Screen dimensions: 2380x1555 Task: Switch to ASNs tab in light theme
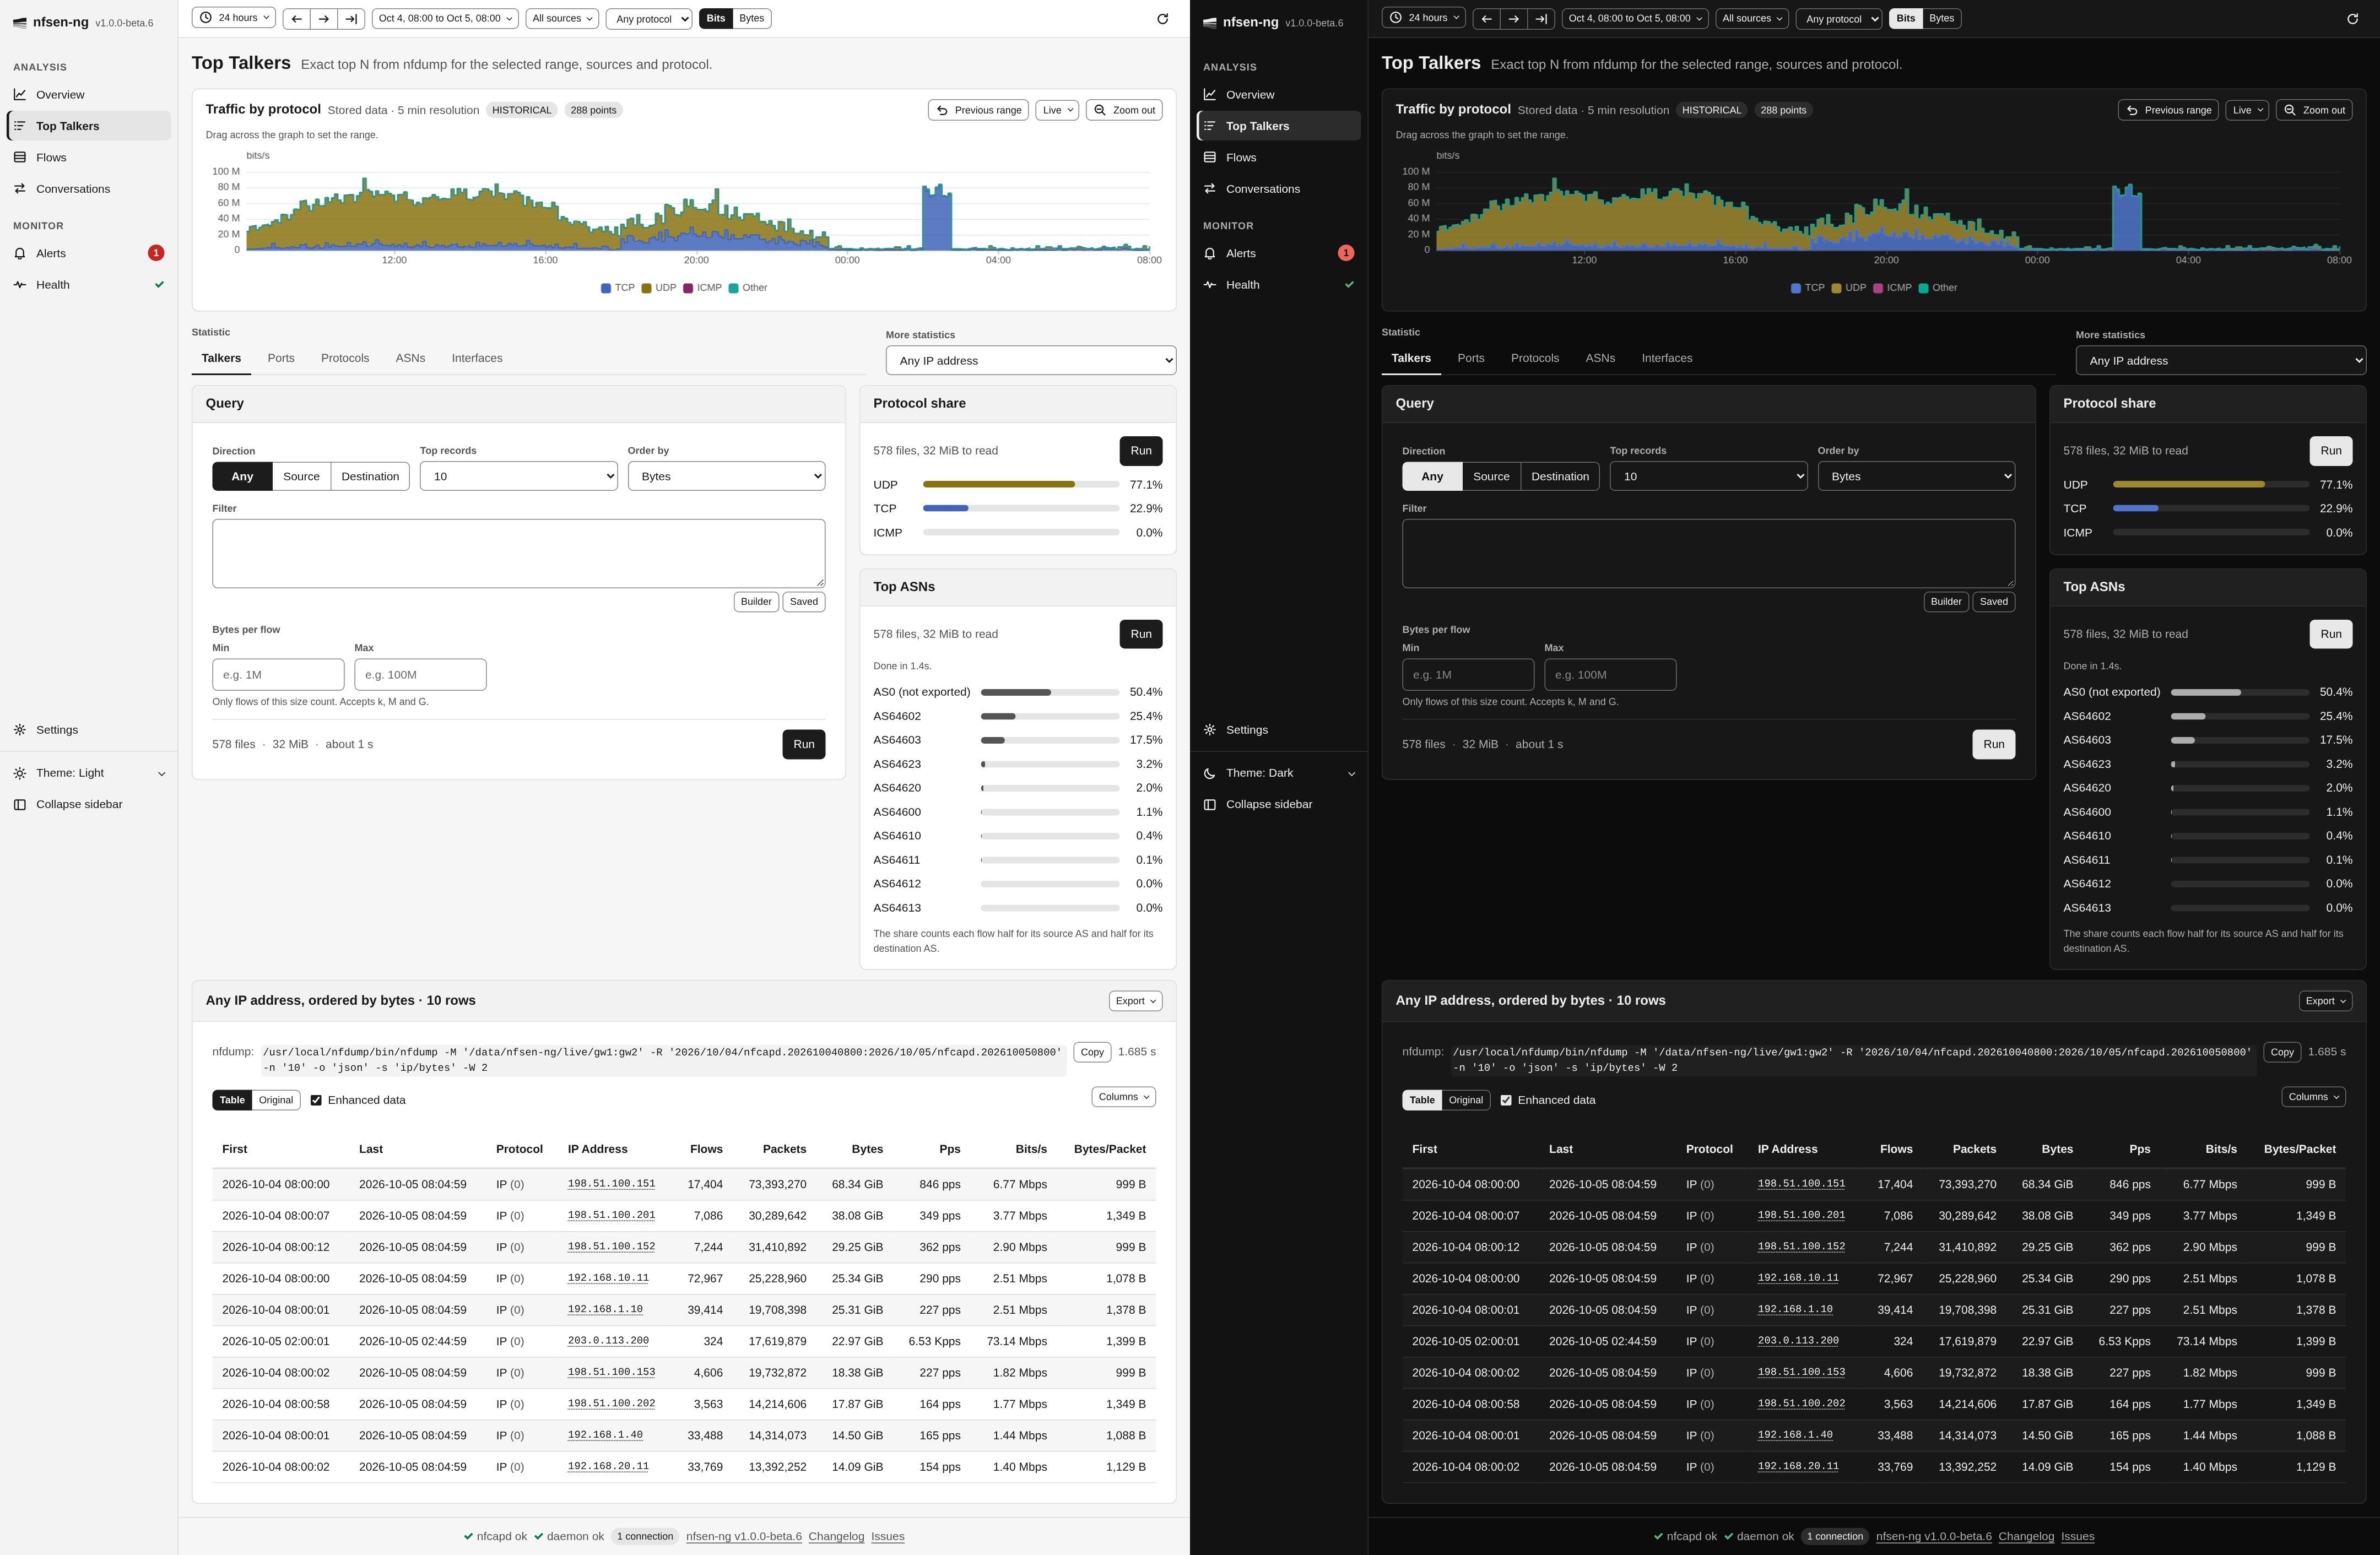click(x=410, y=358)
